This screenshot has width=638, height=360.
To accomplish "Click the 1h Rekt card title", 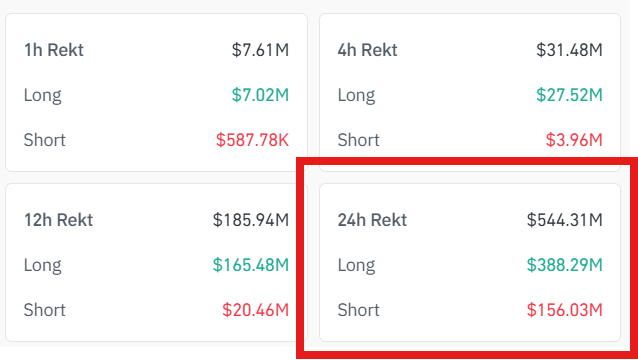I will click(x=54, y=50).
